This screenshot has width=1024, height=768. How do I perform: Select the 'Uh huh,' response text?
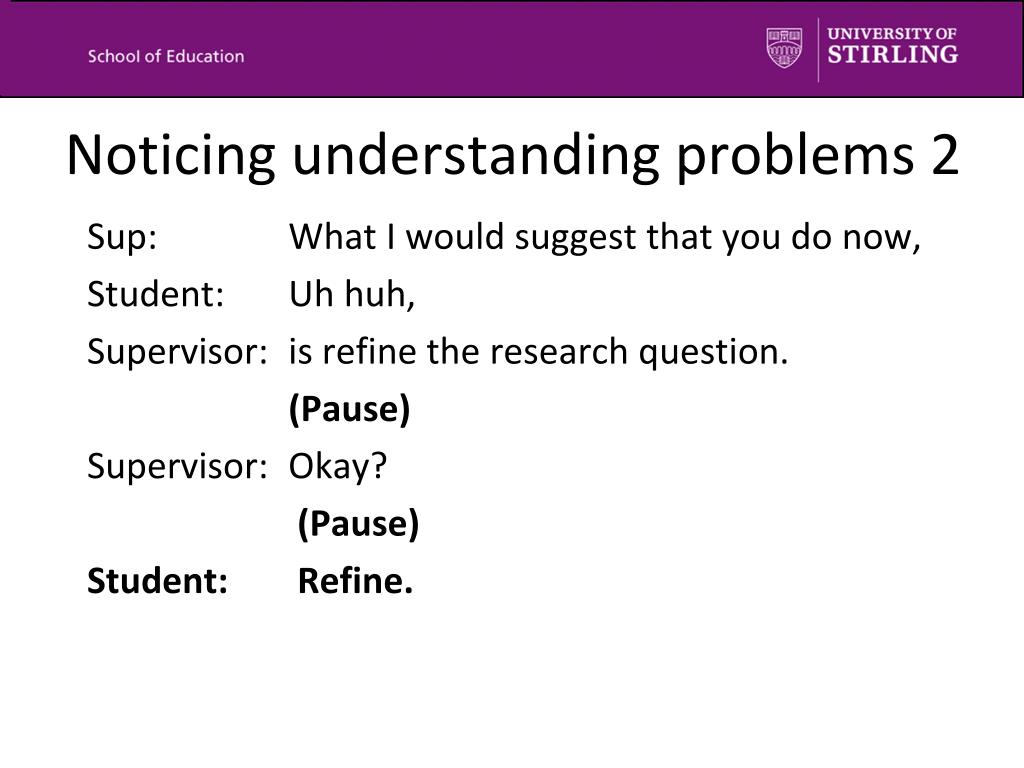(352, 294)
